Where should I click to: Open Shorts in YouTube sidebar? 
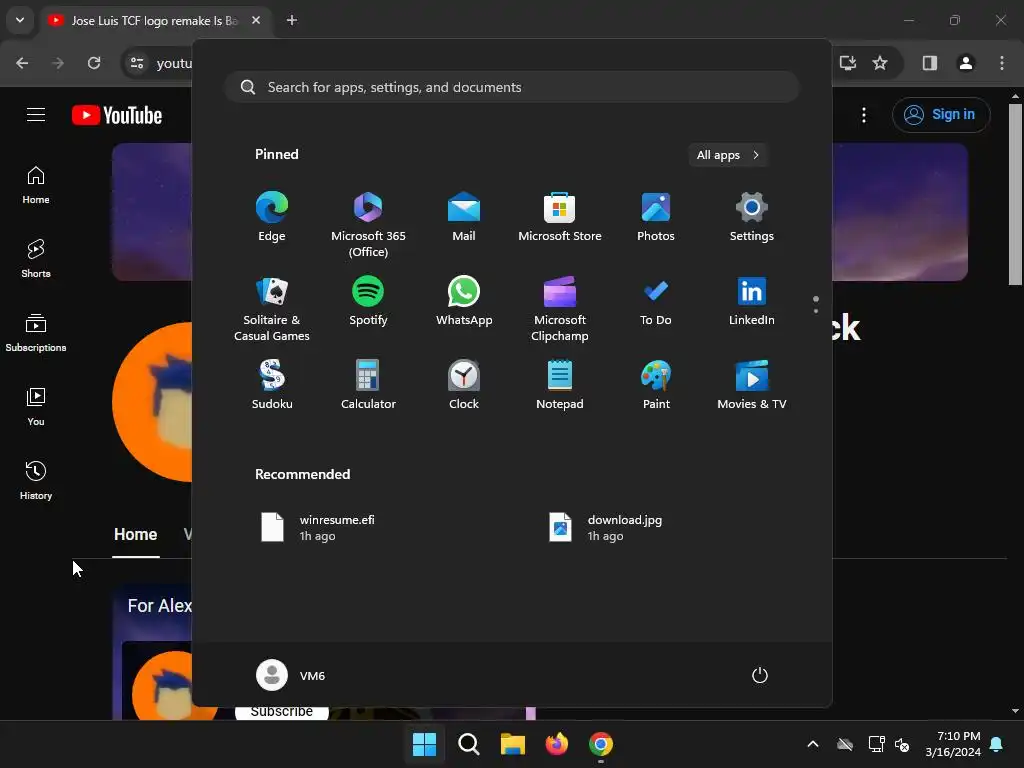tap(36, 259)
